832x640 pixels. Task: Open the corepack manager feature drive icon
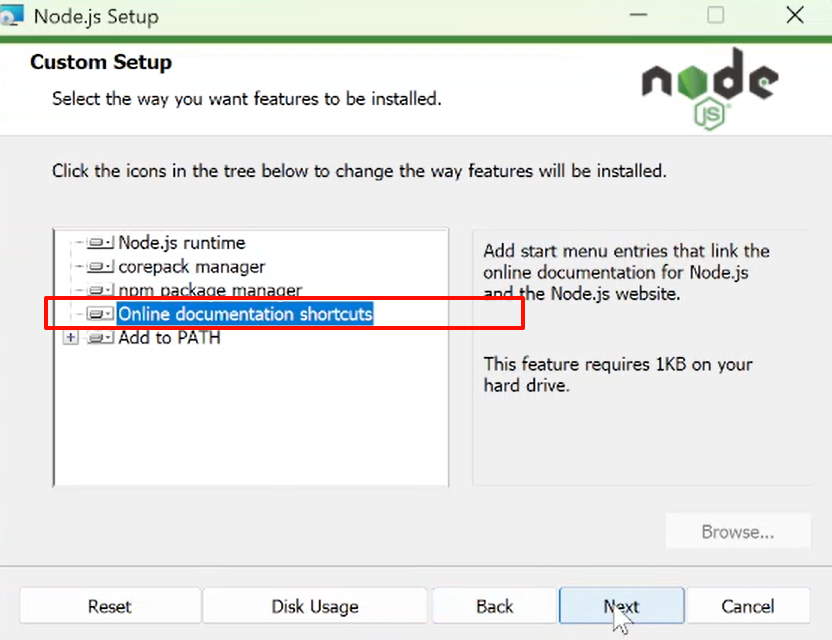pos(100,266)
